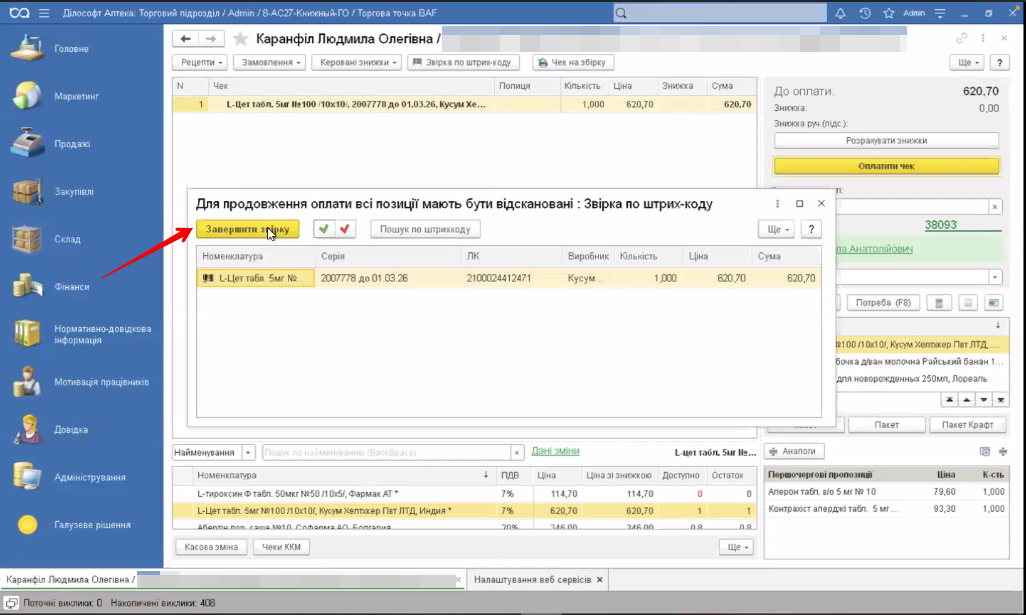Open the Замовлення menu
1026x615 pixels.
pos(270,63)
